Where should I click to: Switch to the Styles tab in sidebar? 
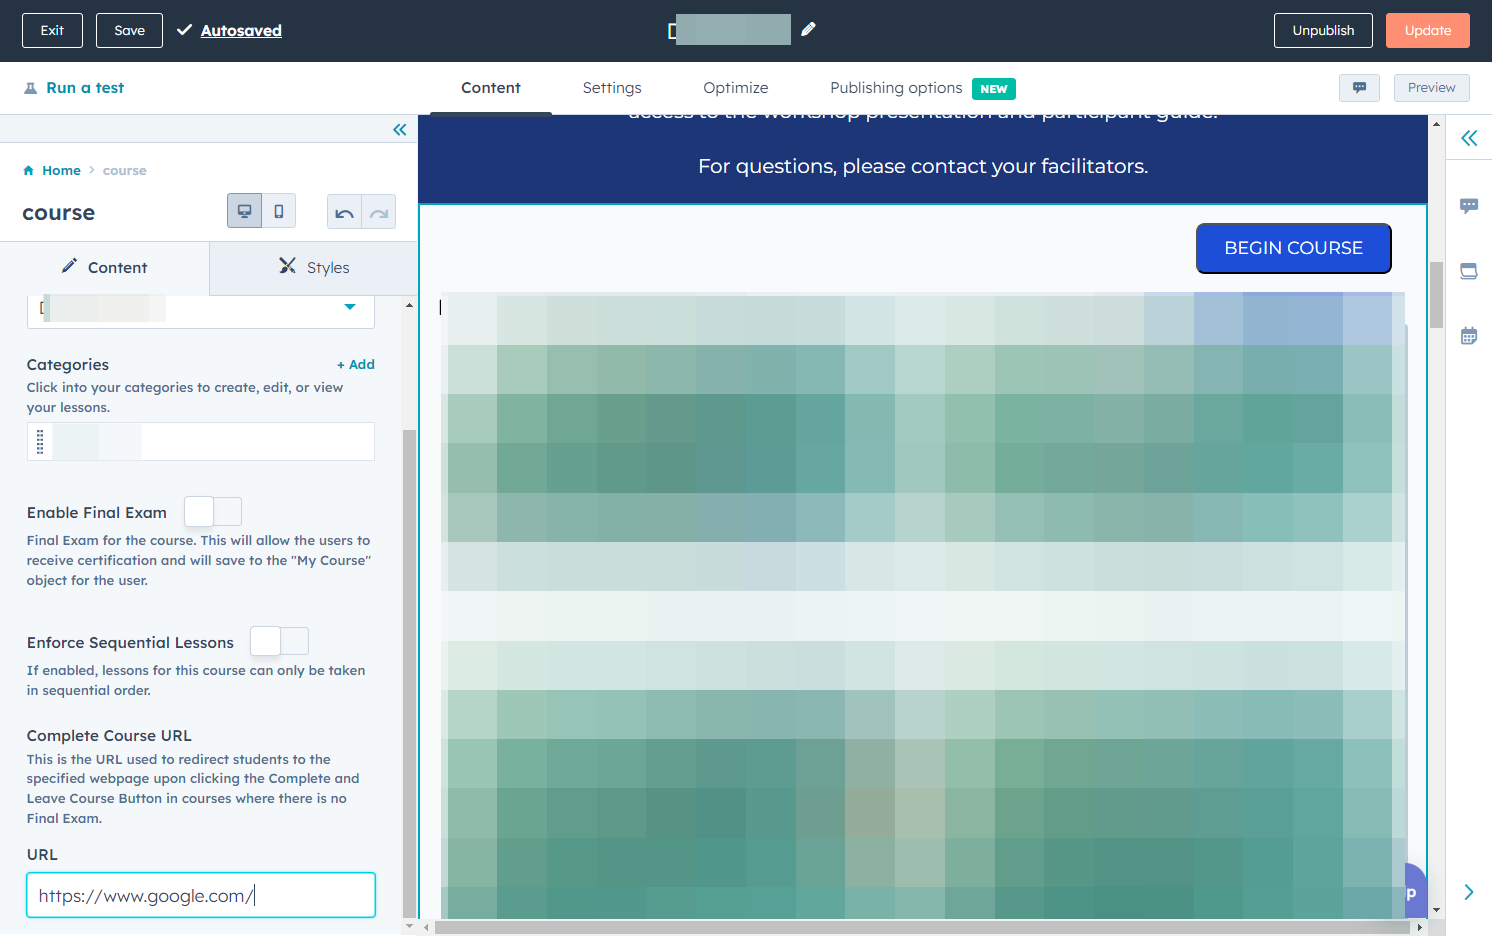pos(314,267)
